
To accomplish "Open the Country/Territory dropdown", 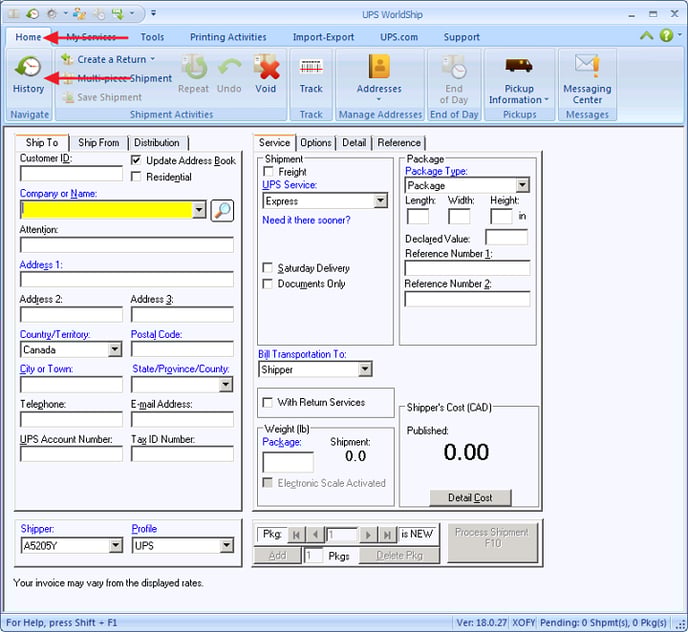I will point(115,350).
